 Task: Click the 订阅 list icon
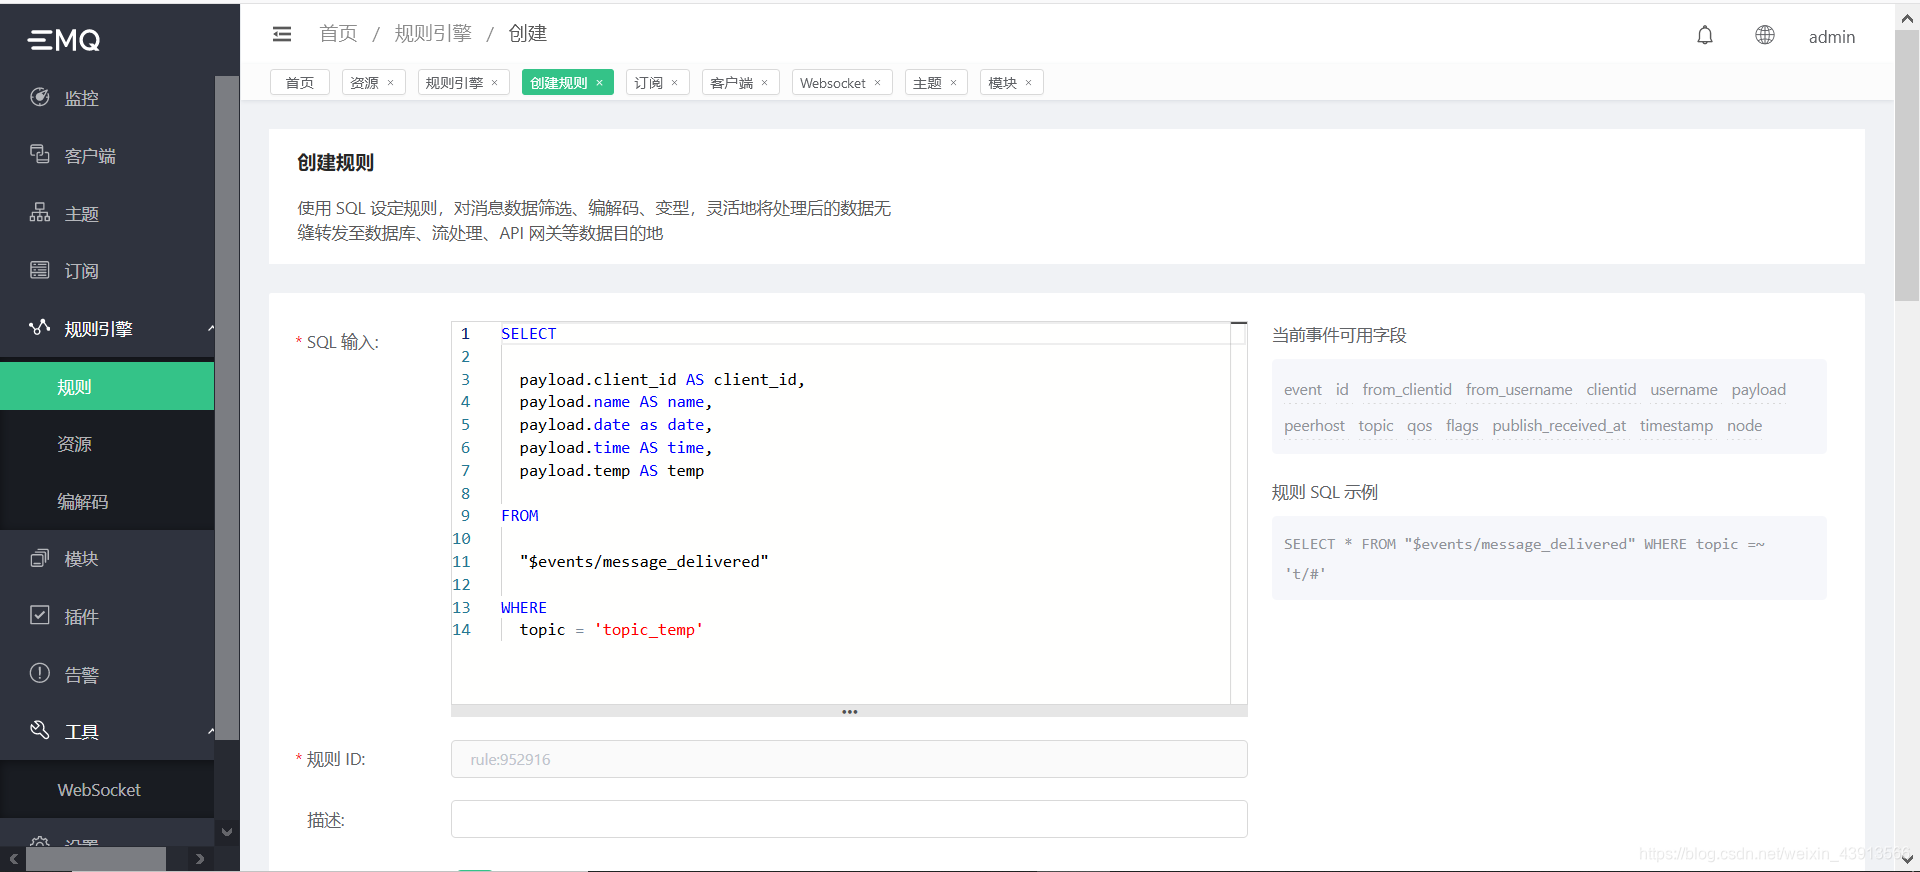pyautogui.click(x=40, y=270)
